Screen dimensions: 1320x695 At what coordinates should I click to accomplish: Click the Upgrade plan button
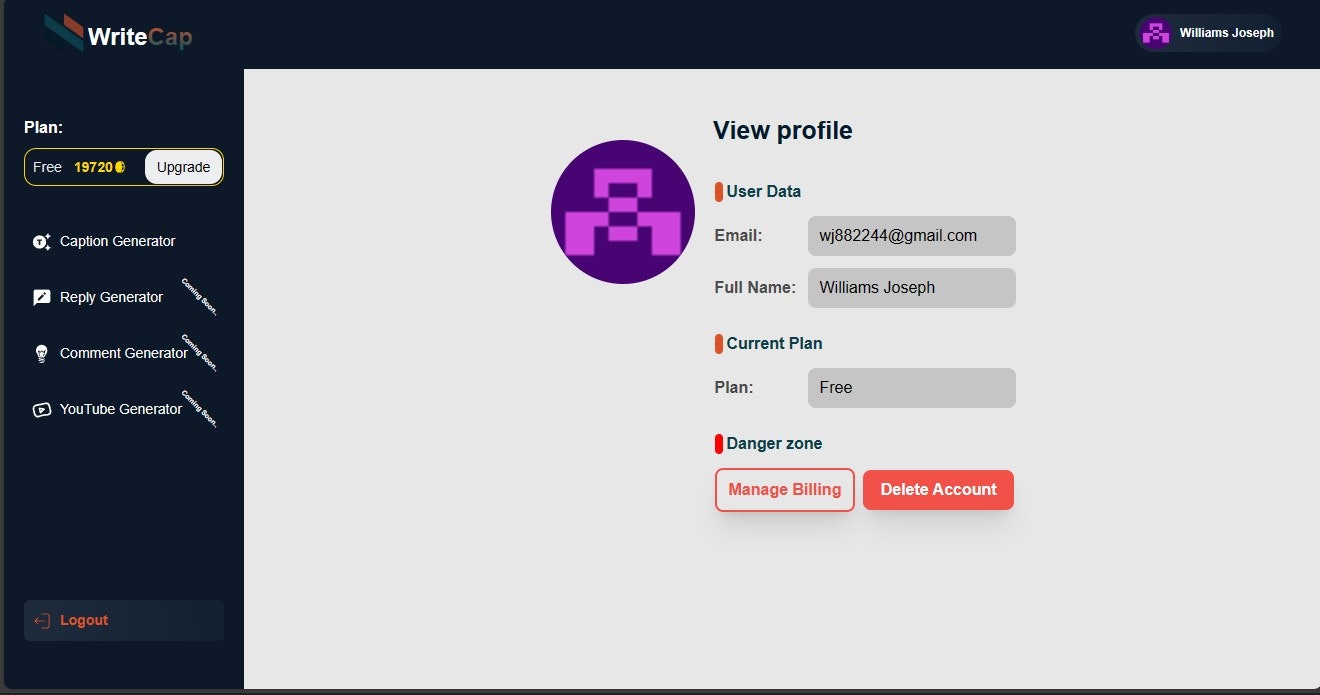(x=184, y=167)
